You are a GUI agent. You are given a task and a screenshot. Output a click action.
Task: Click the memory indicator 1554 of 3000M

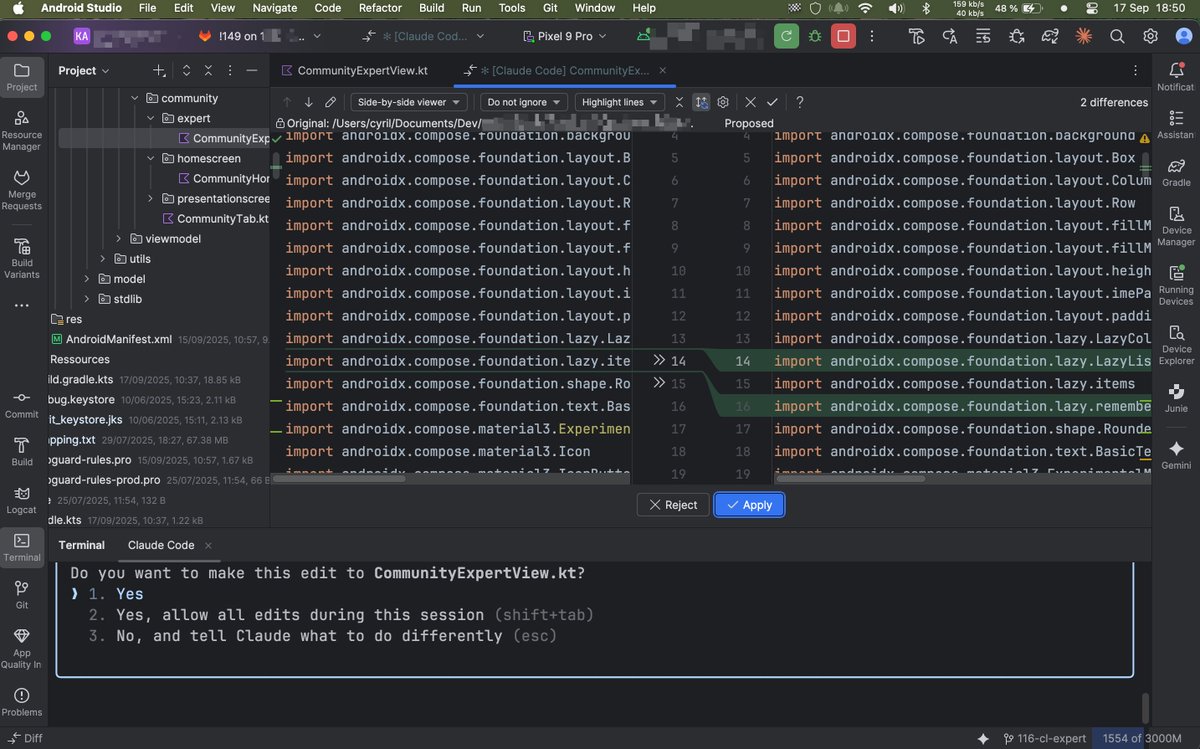click(x=1141, y=738)
